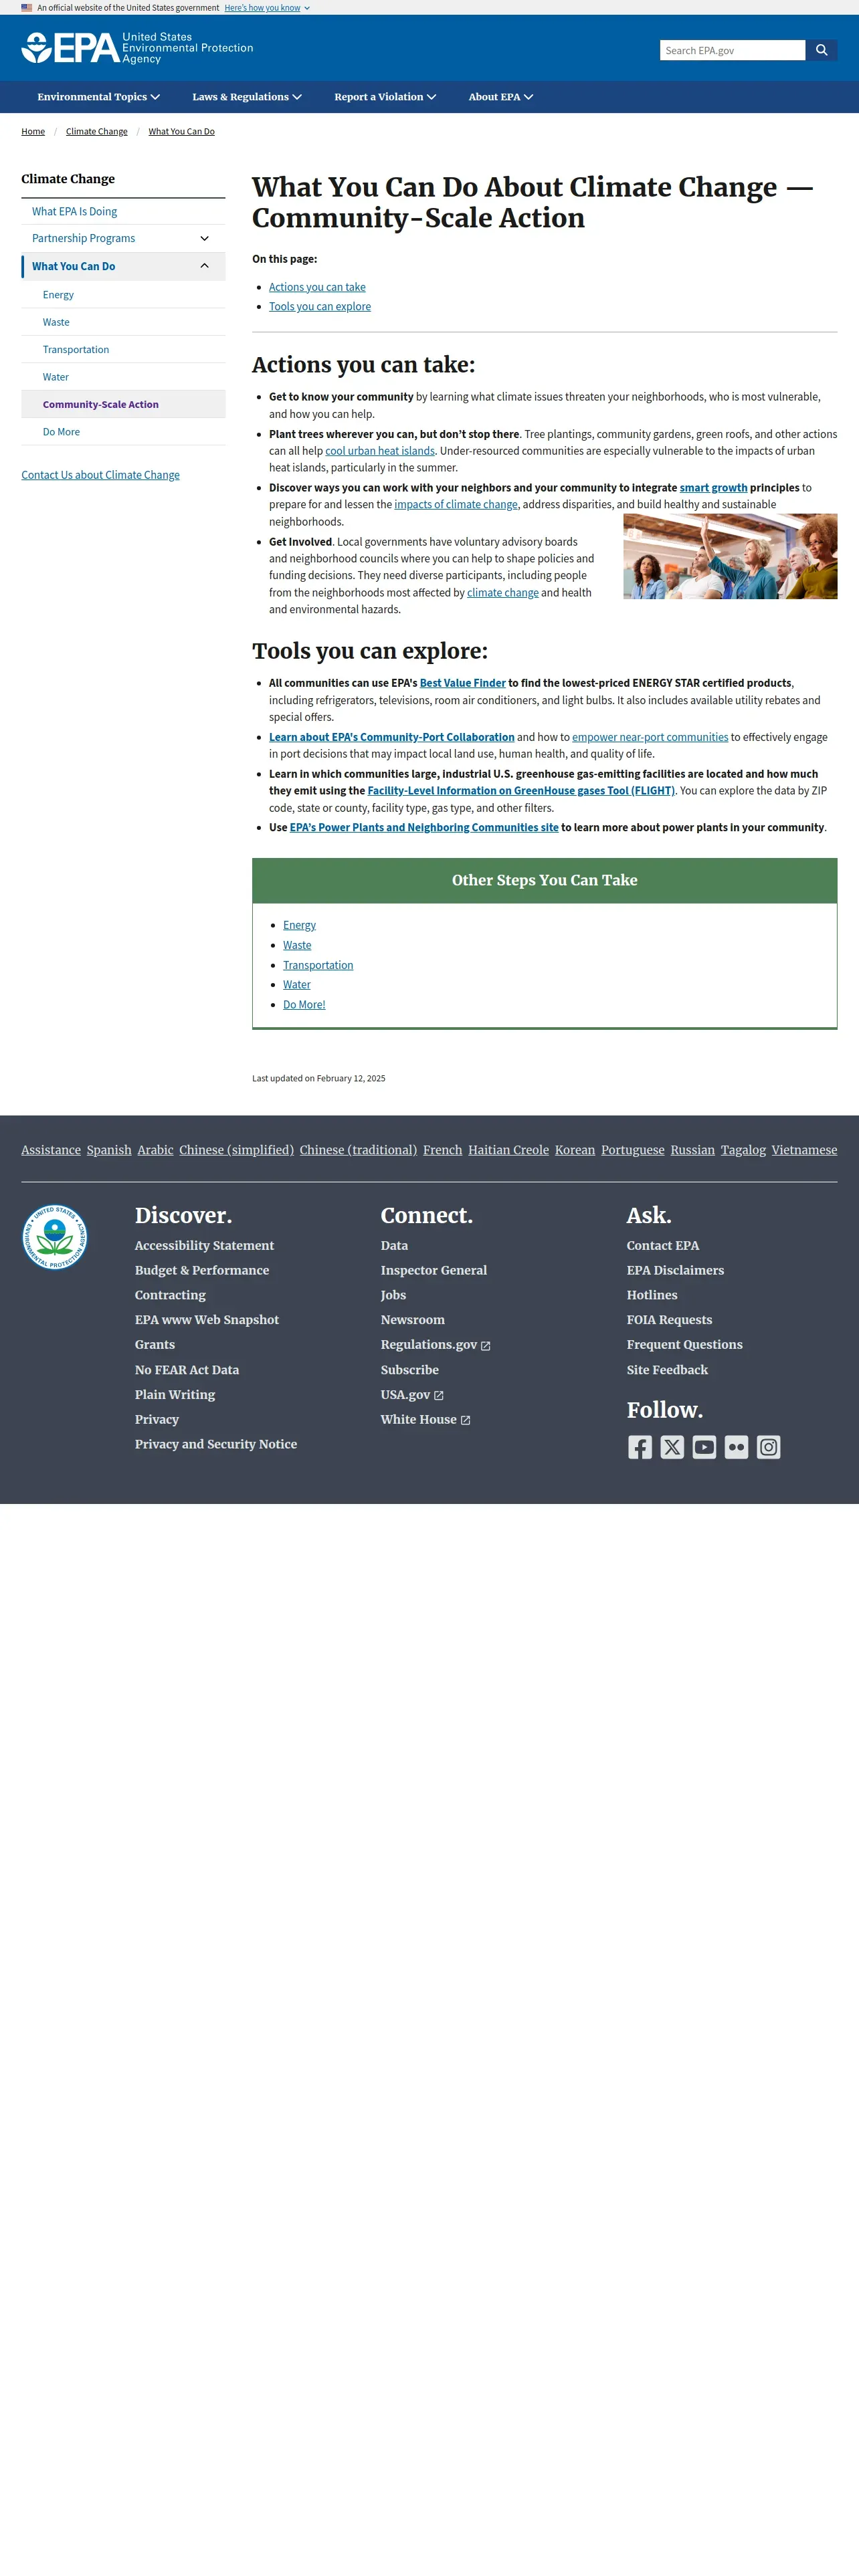Open About EPA dropdown menu
This screenshot has height=2576, width=859.
[501, 97]
